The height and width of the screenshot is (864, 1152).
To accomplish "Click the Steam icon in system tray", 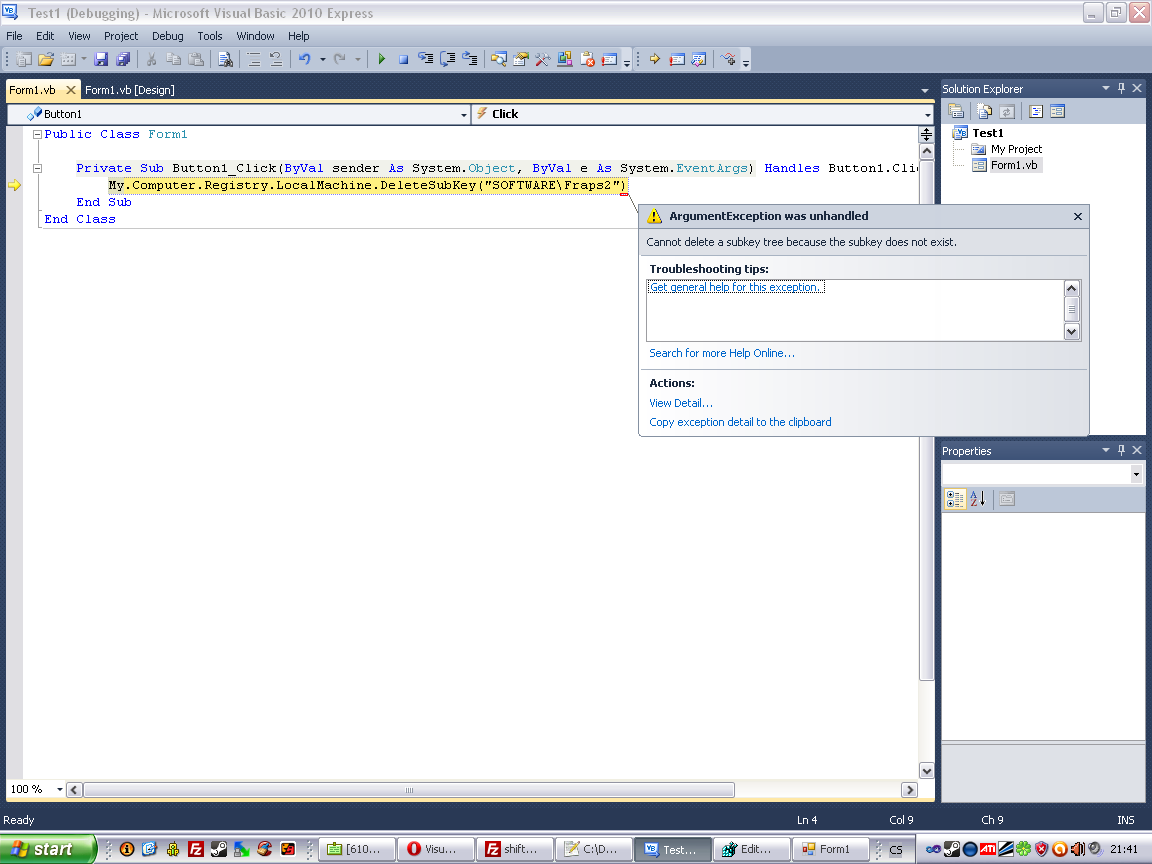I will tap(951, 849).
